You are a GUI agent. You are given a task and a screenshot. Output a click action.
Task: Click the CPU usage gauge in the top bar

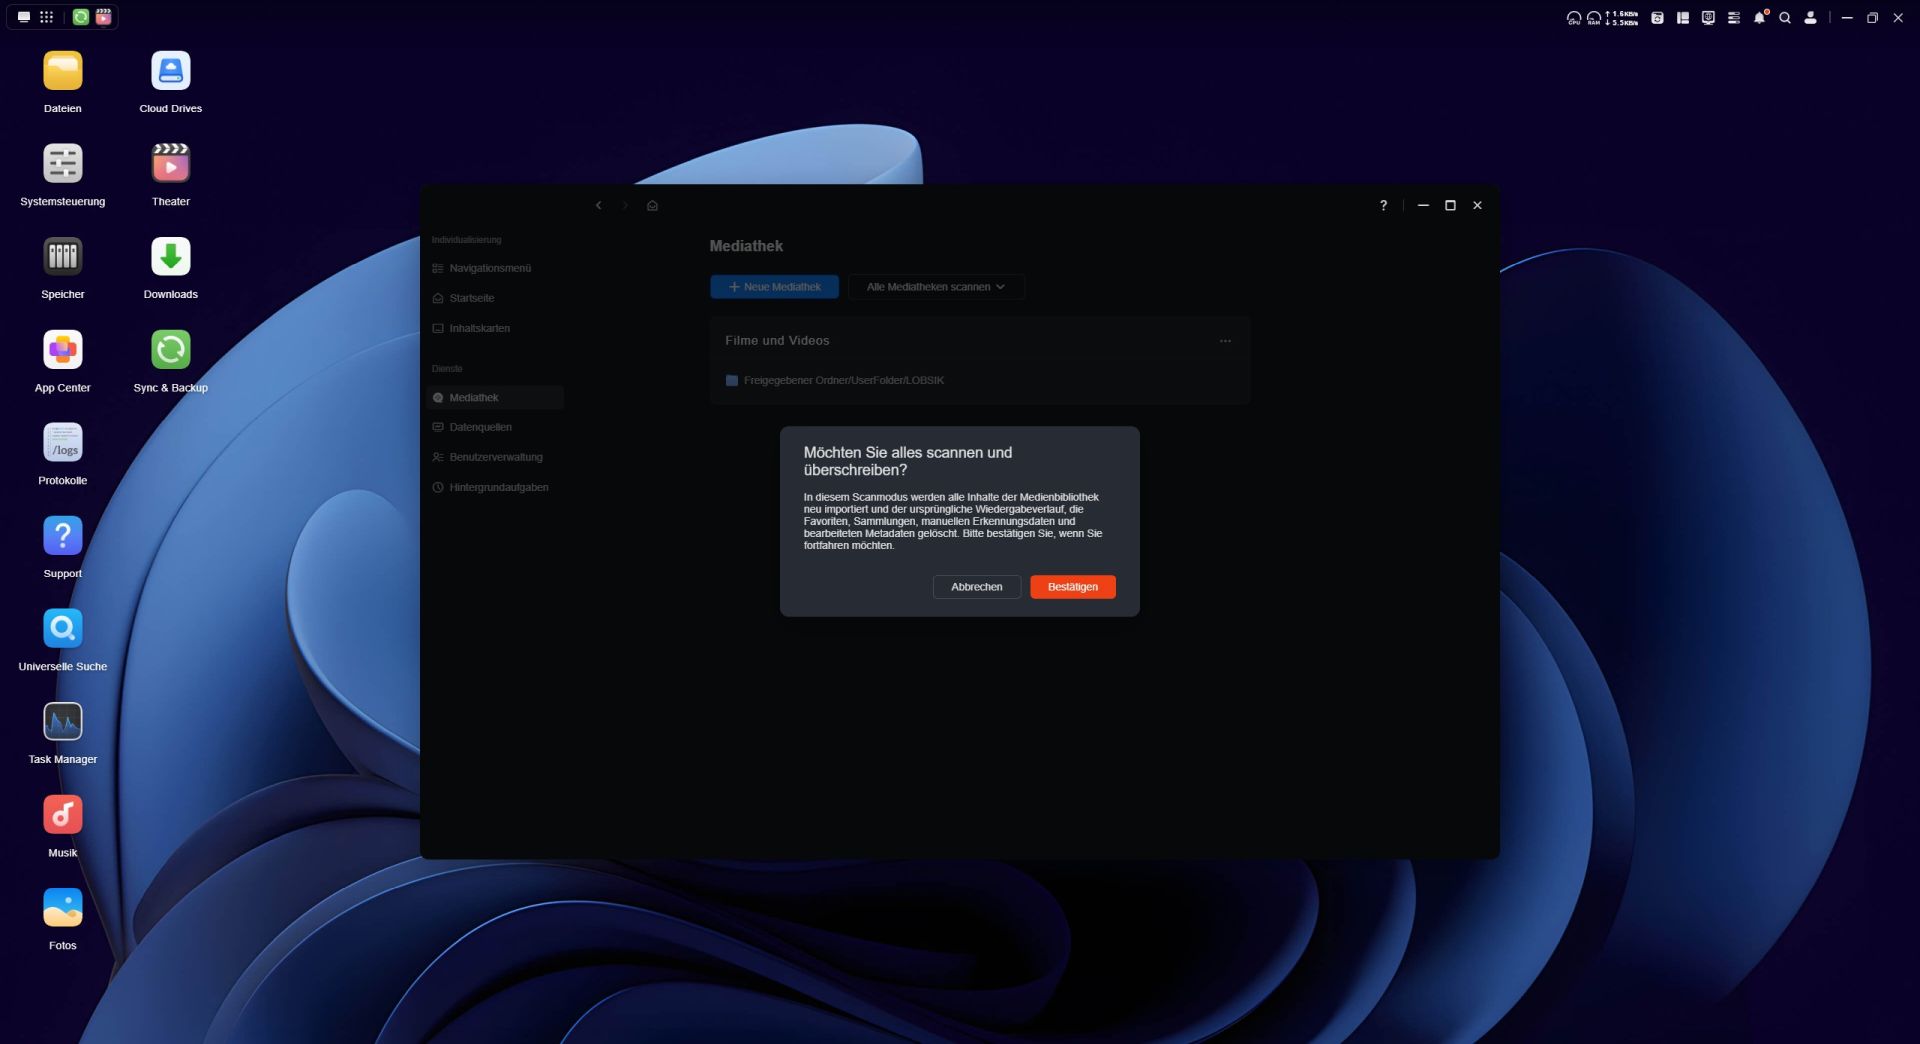click(x=1573, y=18)
